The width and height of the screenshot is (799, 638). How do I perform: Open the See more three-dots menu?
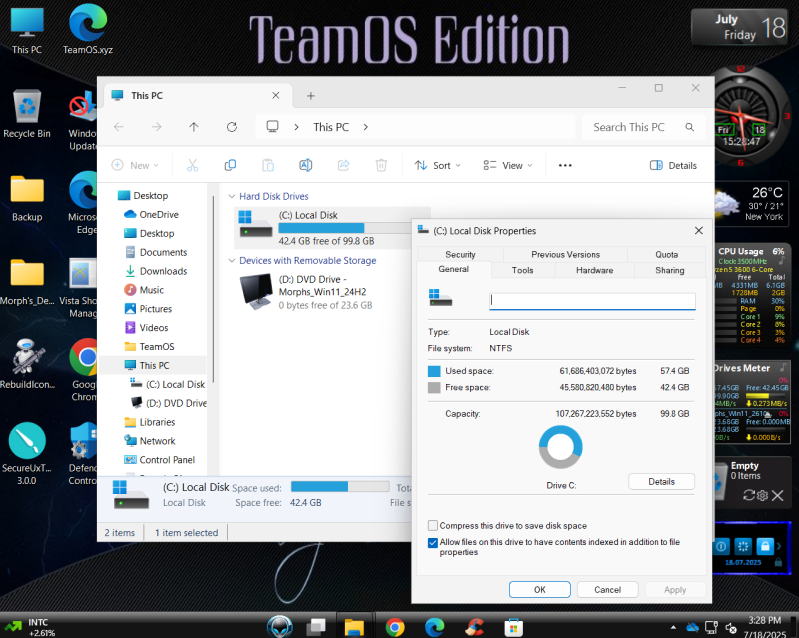coord(565,165)
